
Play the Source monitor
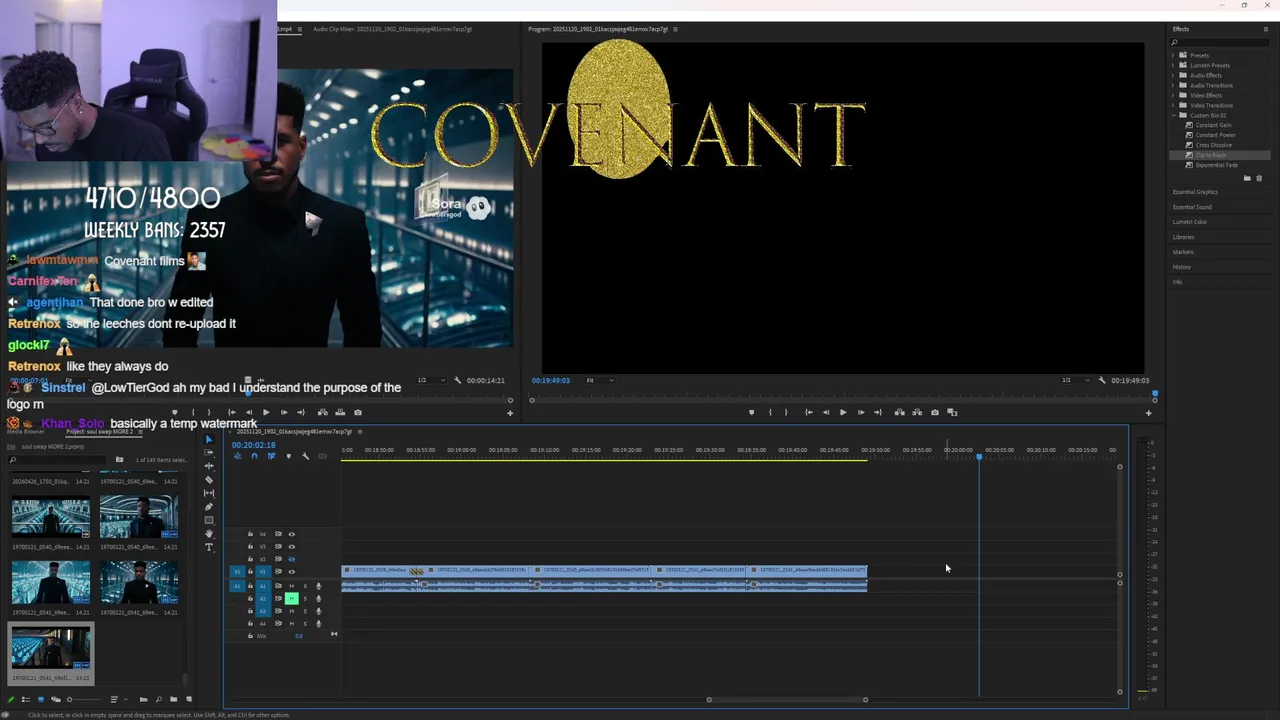pos(266,412)
